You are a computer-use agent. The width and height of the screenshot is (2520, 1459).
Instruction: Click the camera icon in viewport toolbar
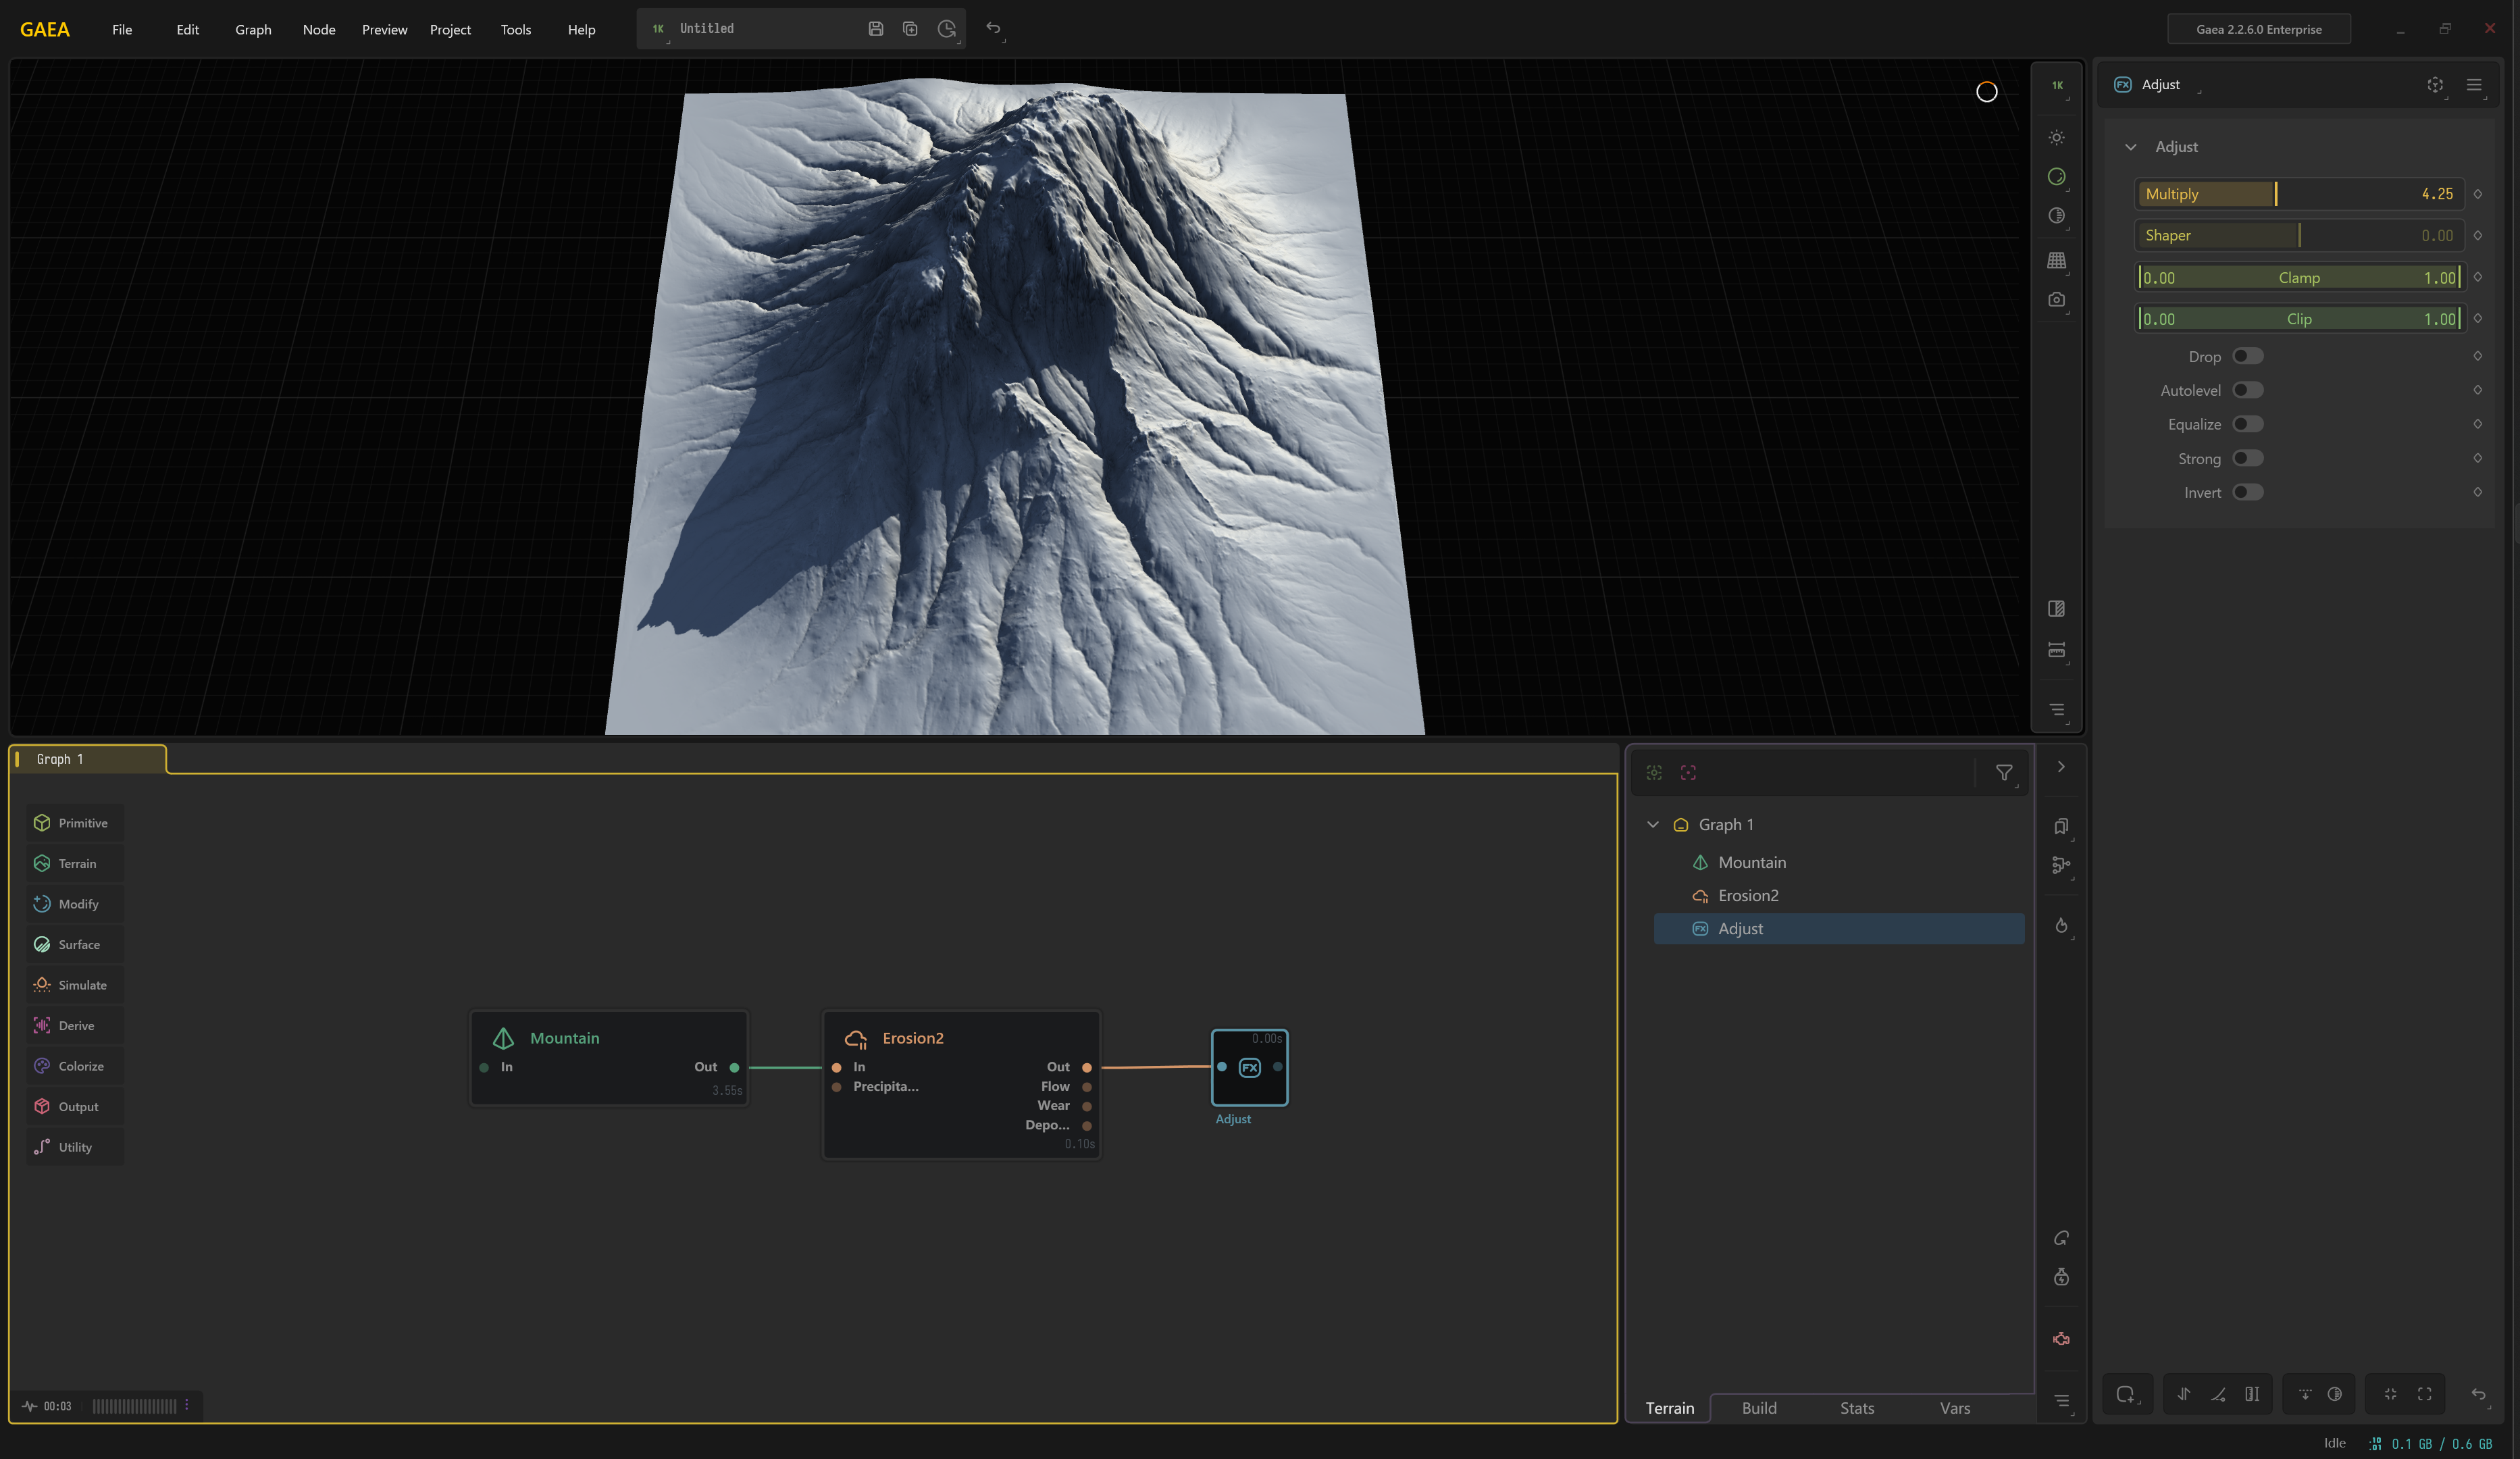[x=2056, y=300]
